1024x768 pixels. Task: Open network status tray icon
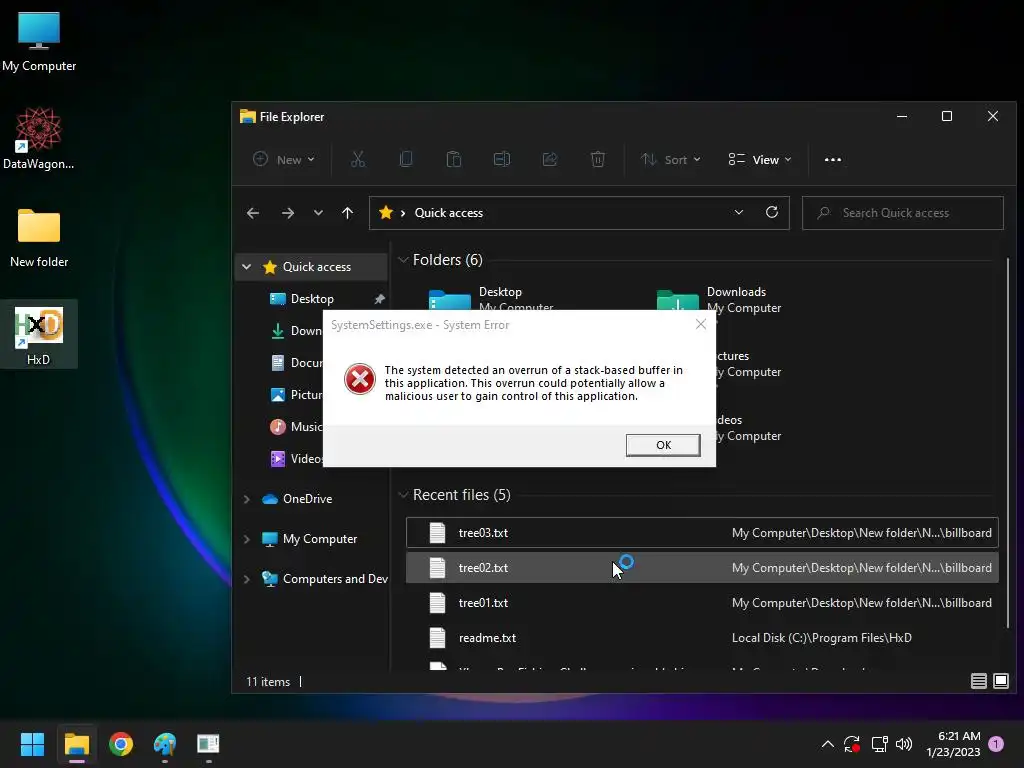click(x=879, y=744)
